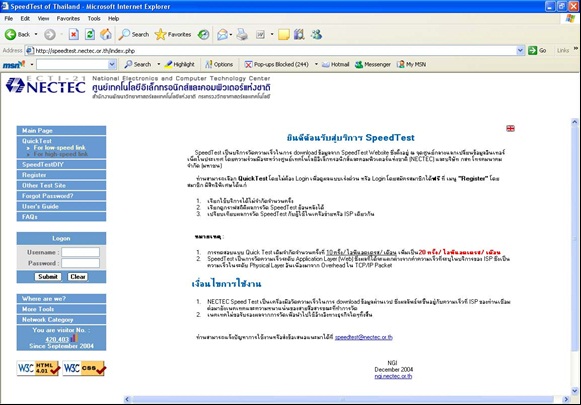581x405 pixels.
Task: Open ngi.nectec.or.th footer link
Action: (393, 376)
